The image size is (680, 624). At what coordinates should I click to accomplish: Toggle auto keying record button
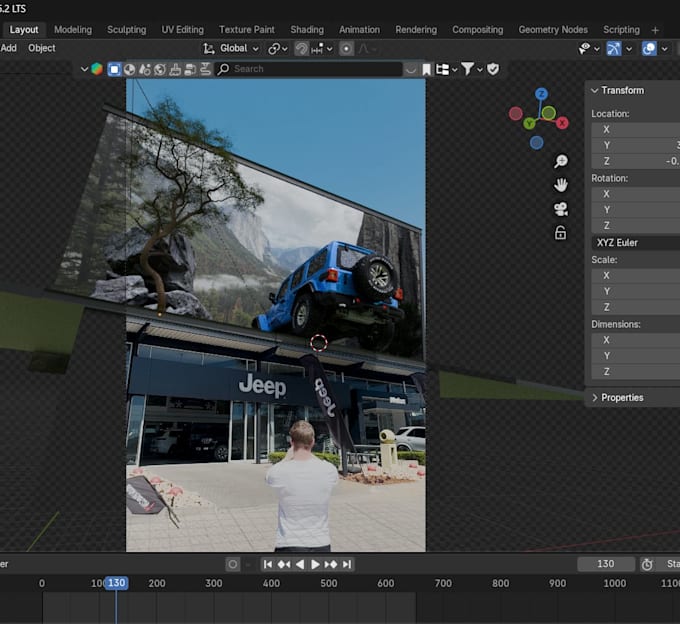(233, 565)
